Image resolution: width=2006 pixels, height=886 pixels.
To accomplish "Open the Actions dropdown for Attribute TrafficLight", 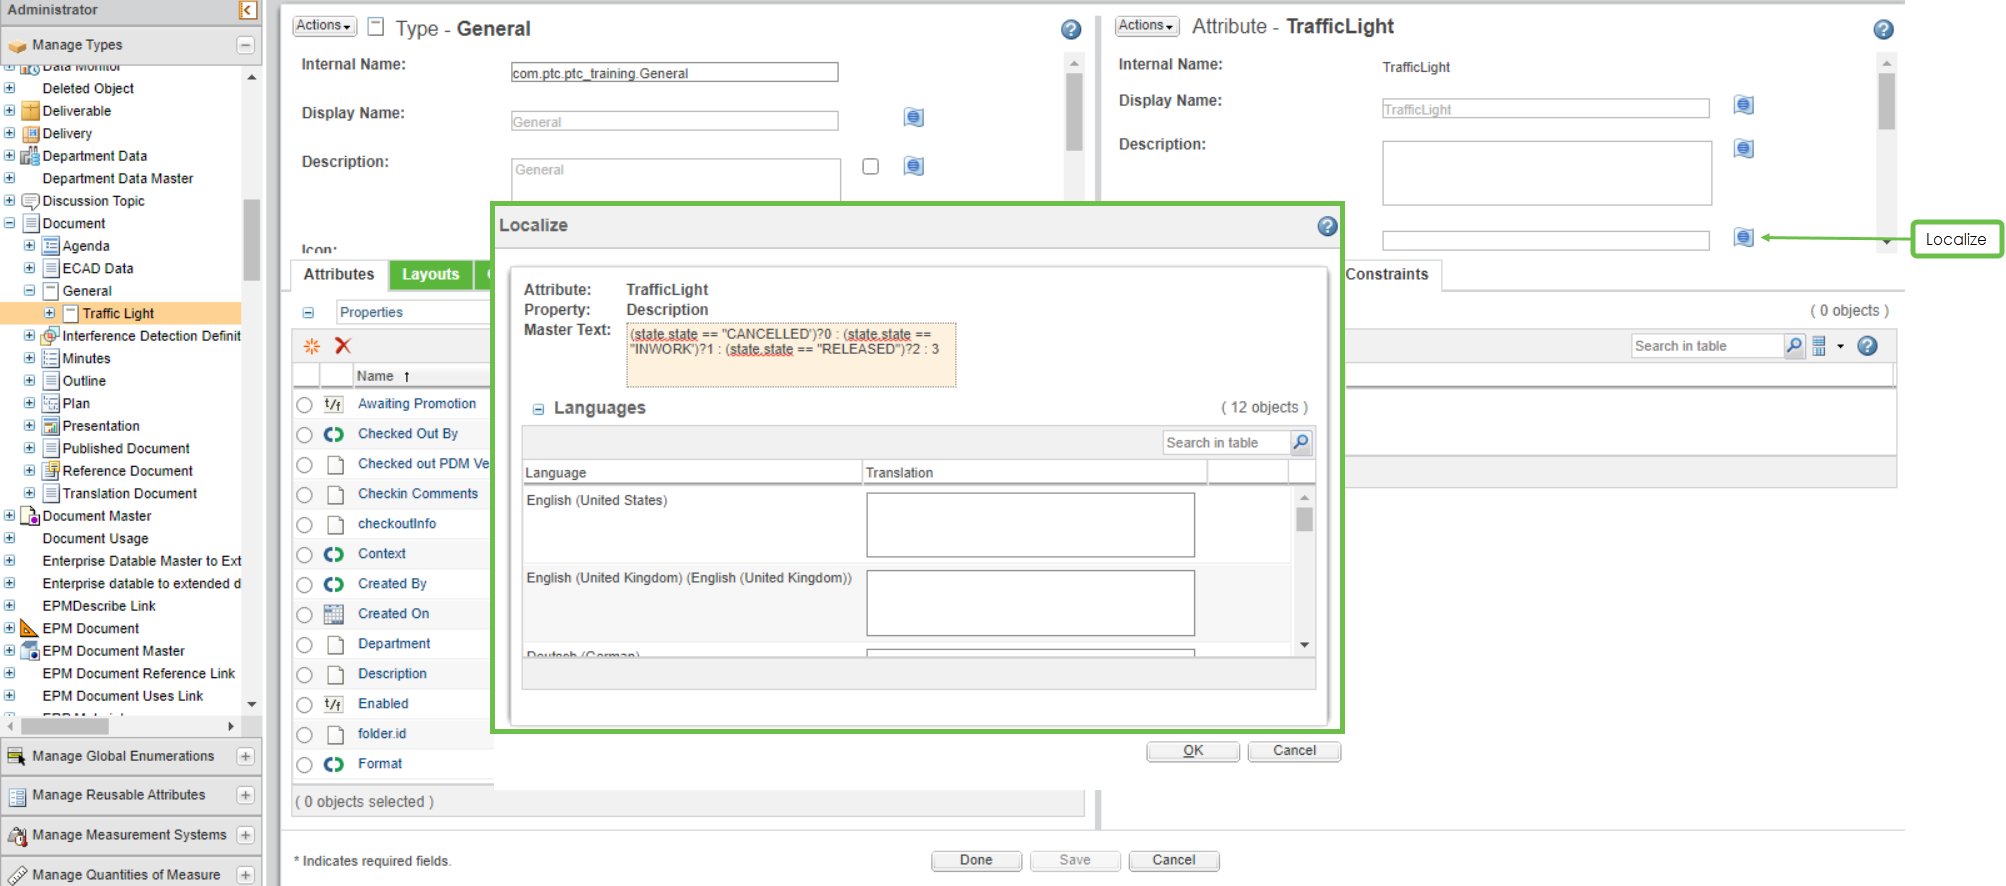I will pyautogui.click(x=1146, y=26).
